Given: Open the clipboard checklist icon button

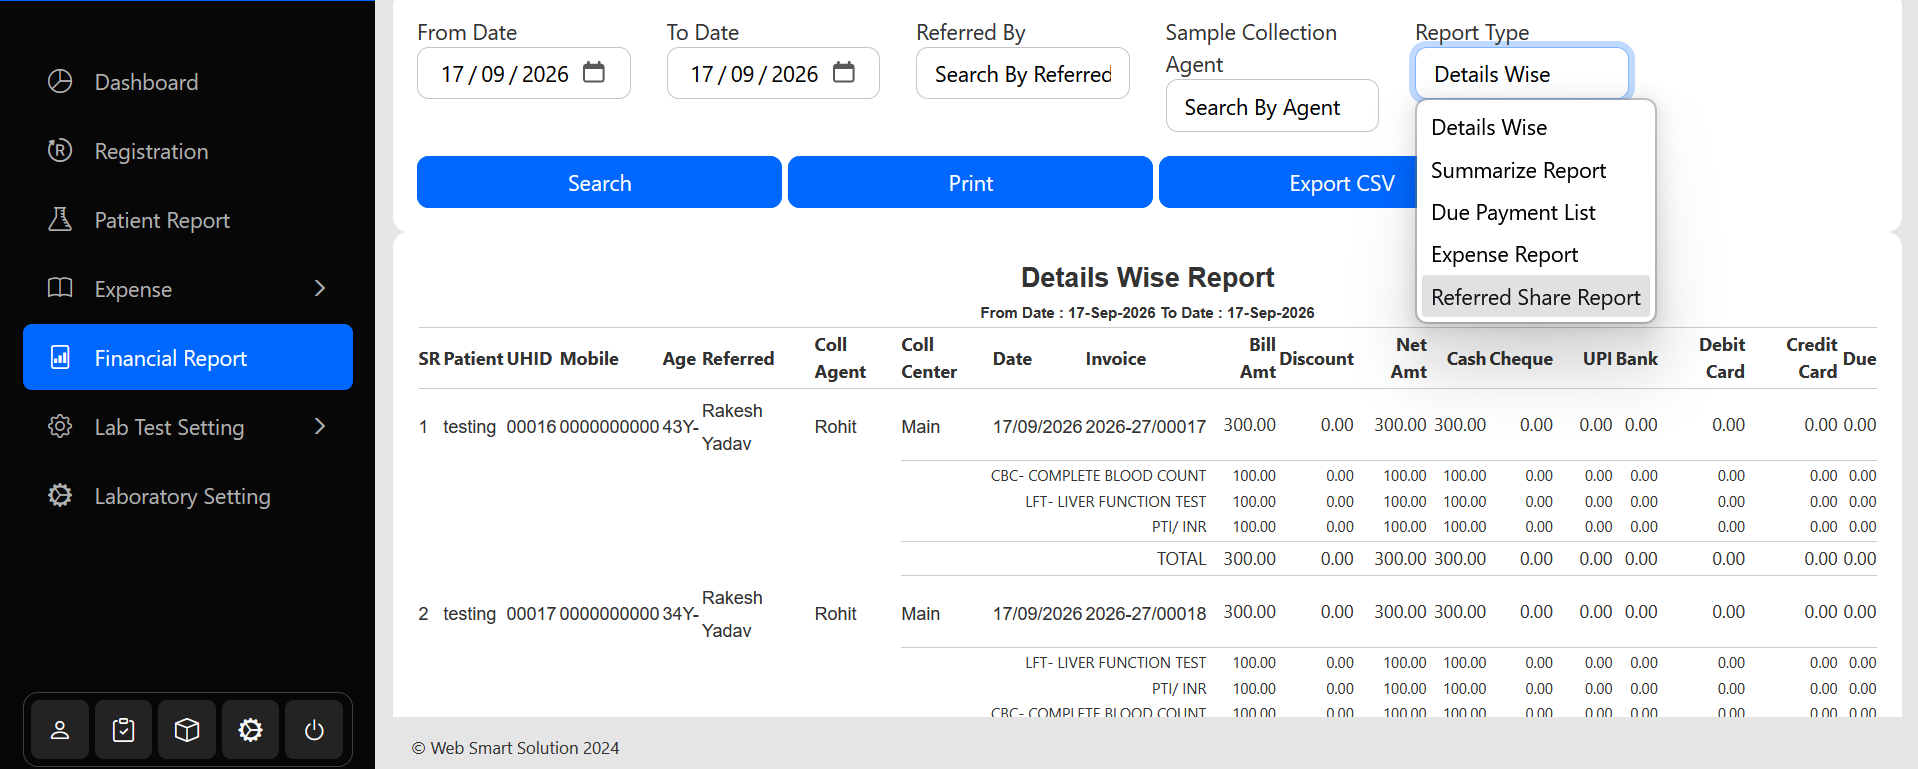Looking at the screenshot, I should pos(124,730).
